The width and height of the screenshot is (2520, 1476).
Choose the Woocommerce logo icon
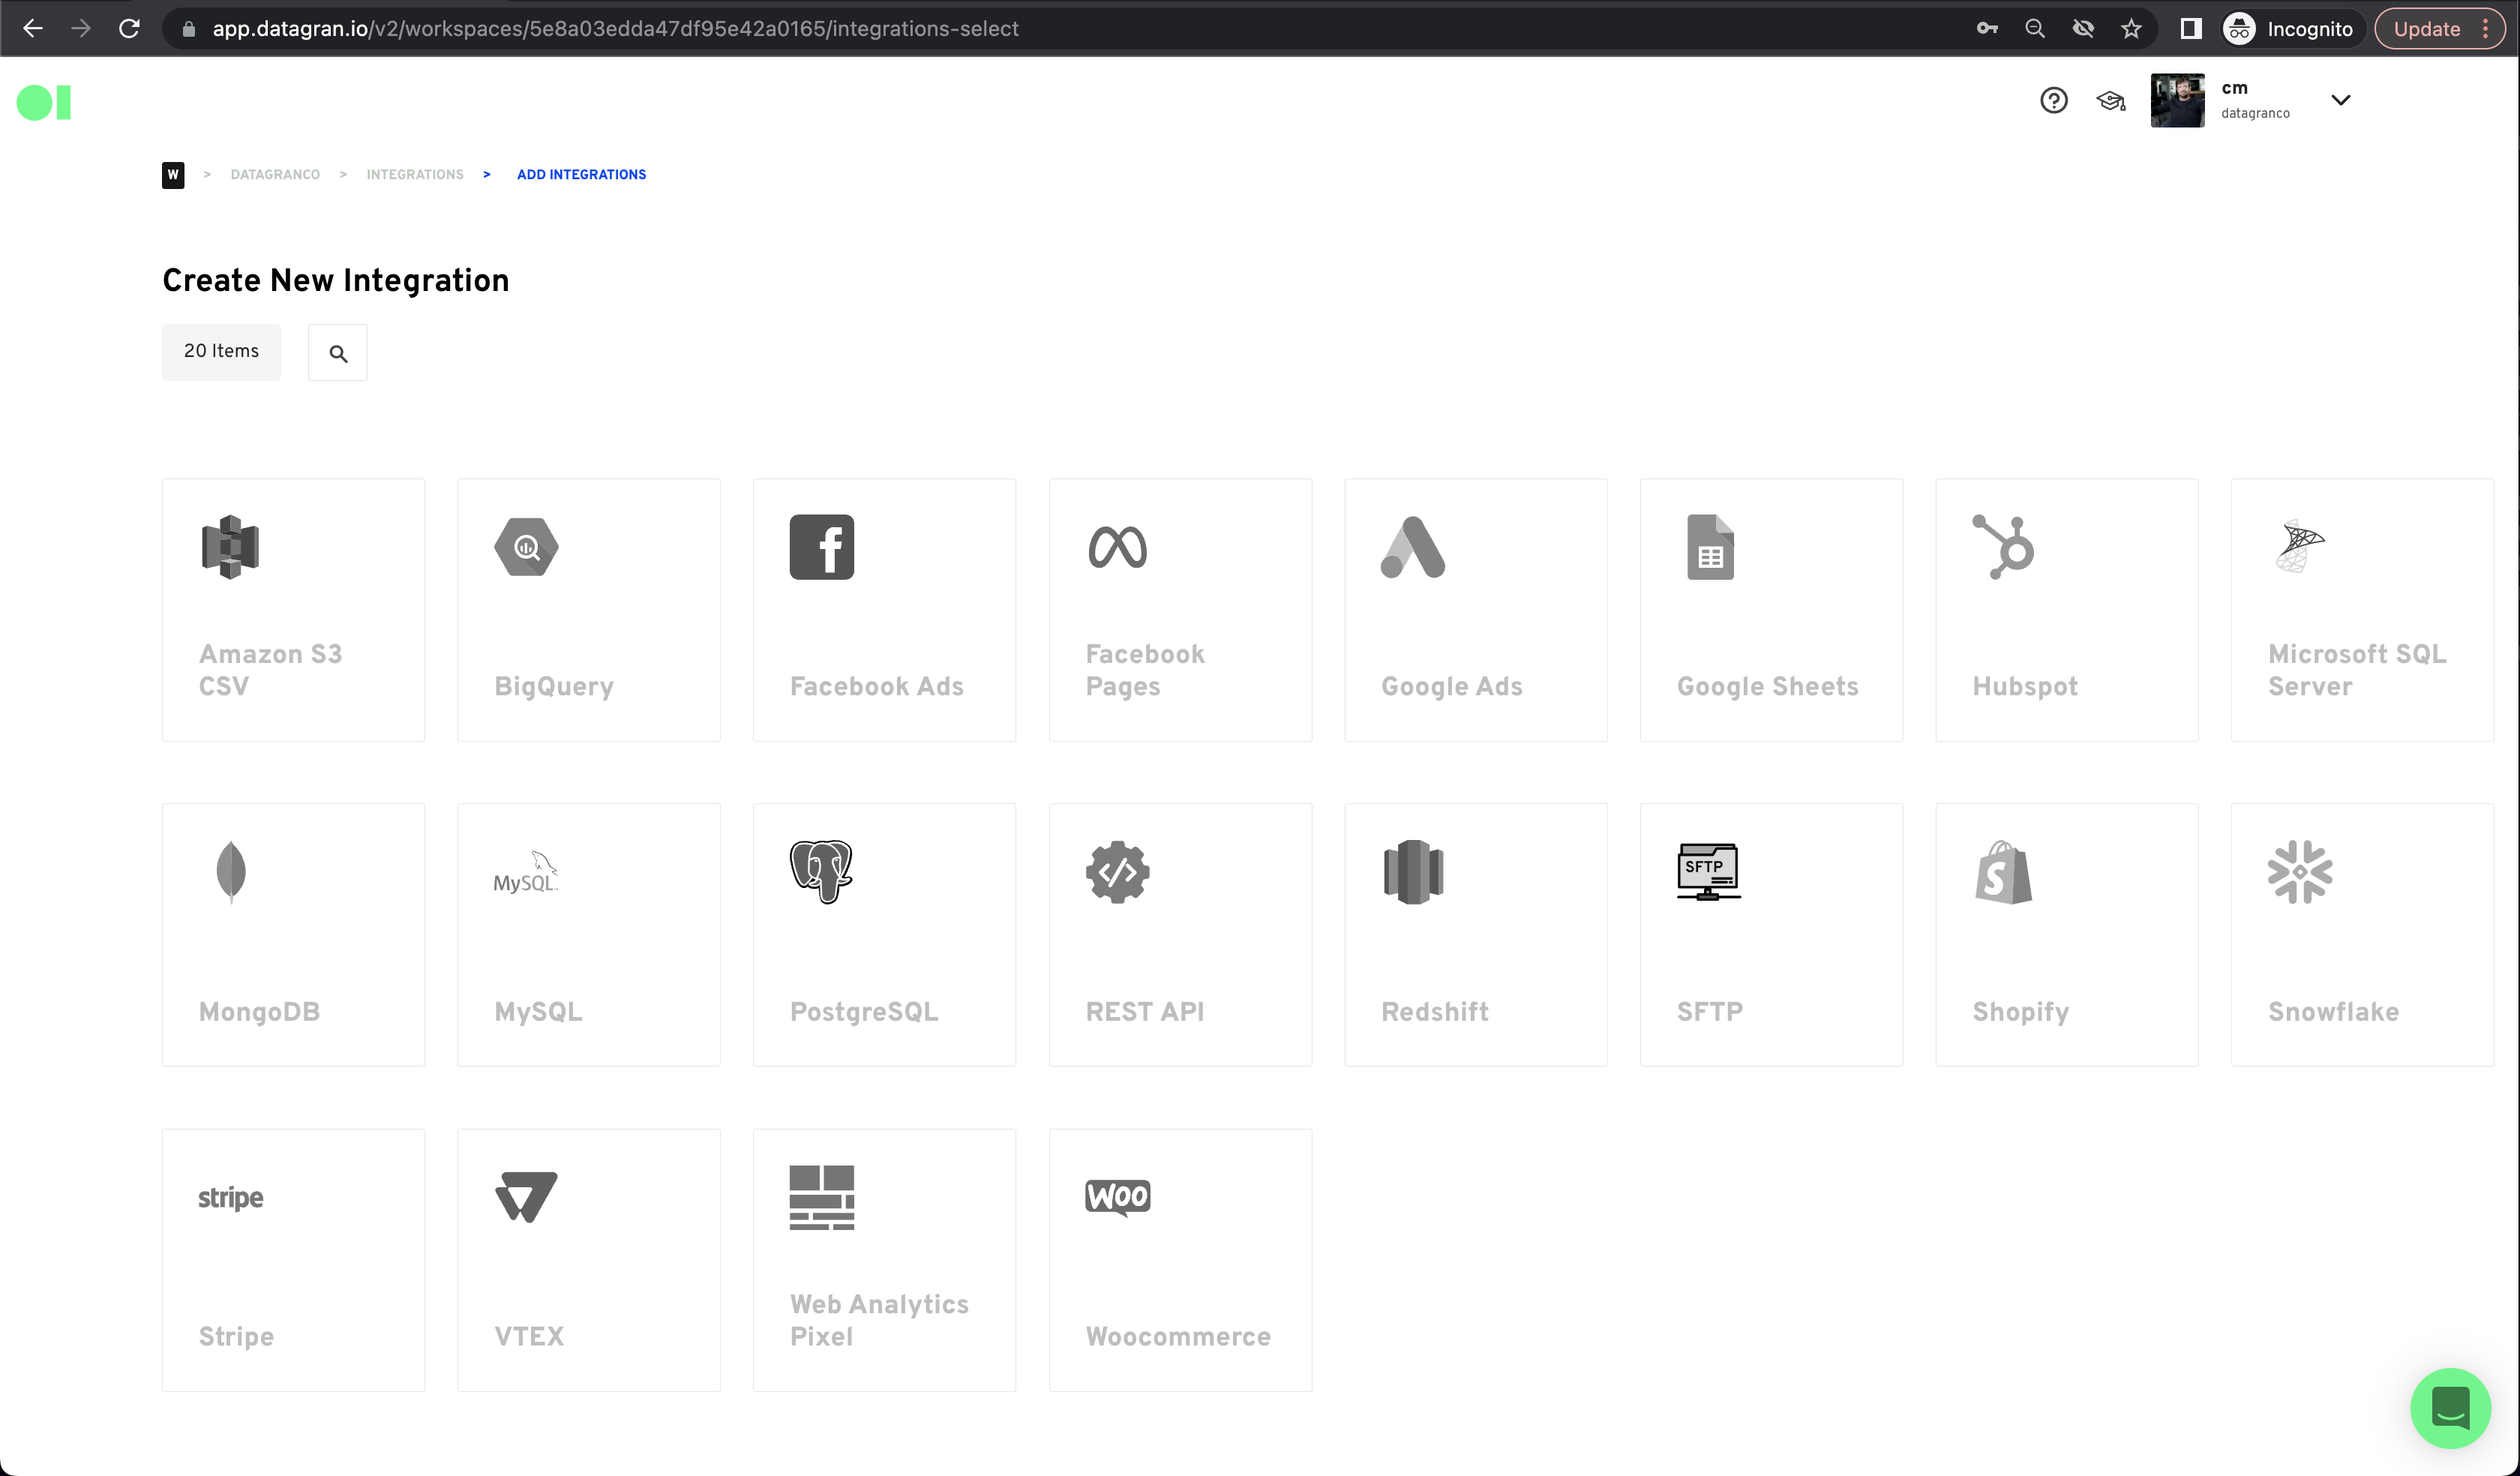pos(1117,1197)
